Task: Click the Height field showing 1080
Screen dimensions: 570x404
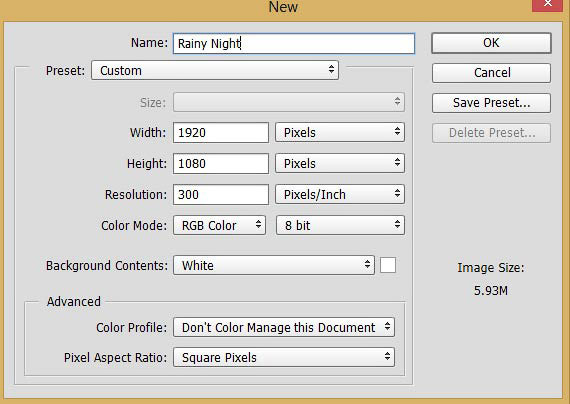Action: [221, 163]
